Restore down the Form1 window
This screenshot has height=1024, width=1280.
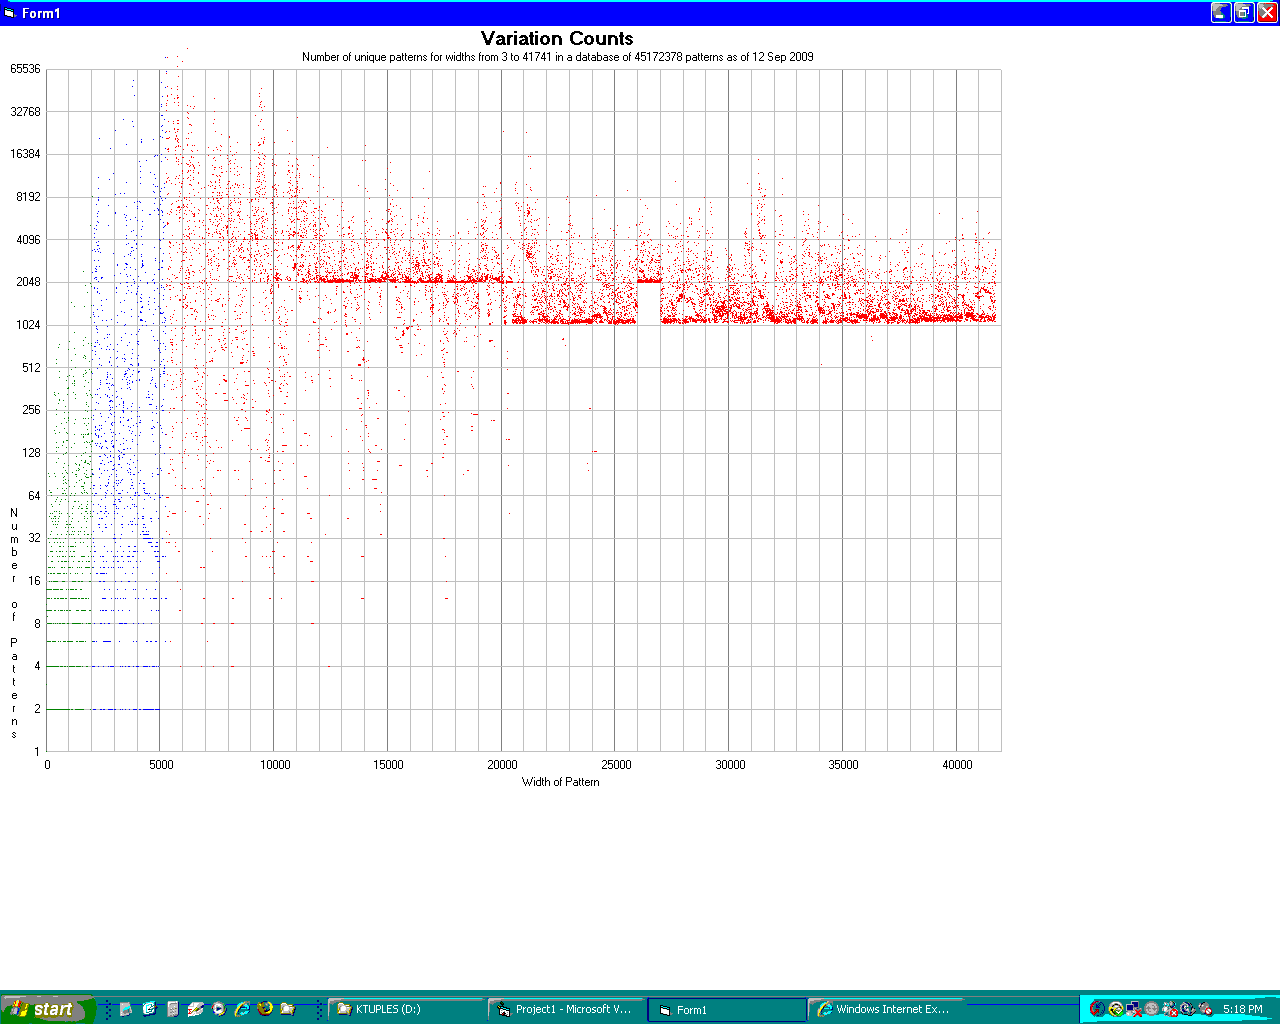pos(1244,12)
